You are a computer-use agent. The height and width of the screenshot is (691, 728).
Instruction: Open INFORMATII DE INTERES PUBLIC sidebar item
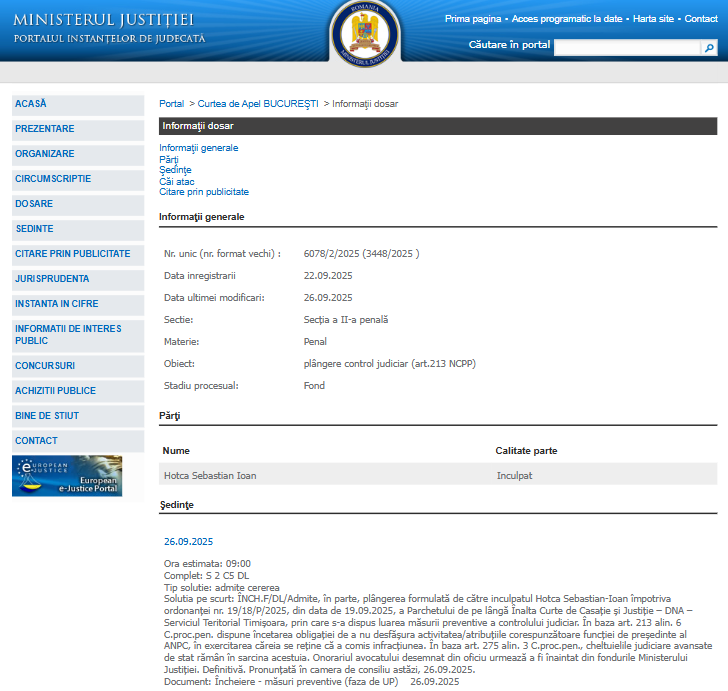pyautogui.click(x=78, y=335)
